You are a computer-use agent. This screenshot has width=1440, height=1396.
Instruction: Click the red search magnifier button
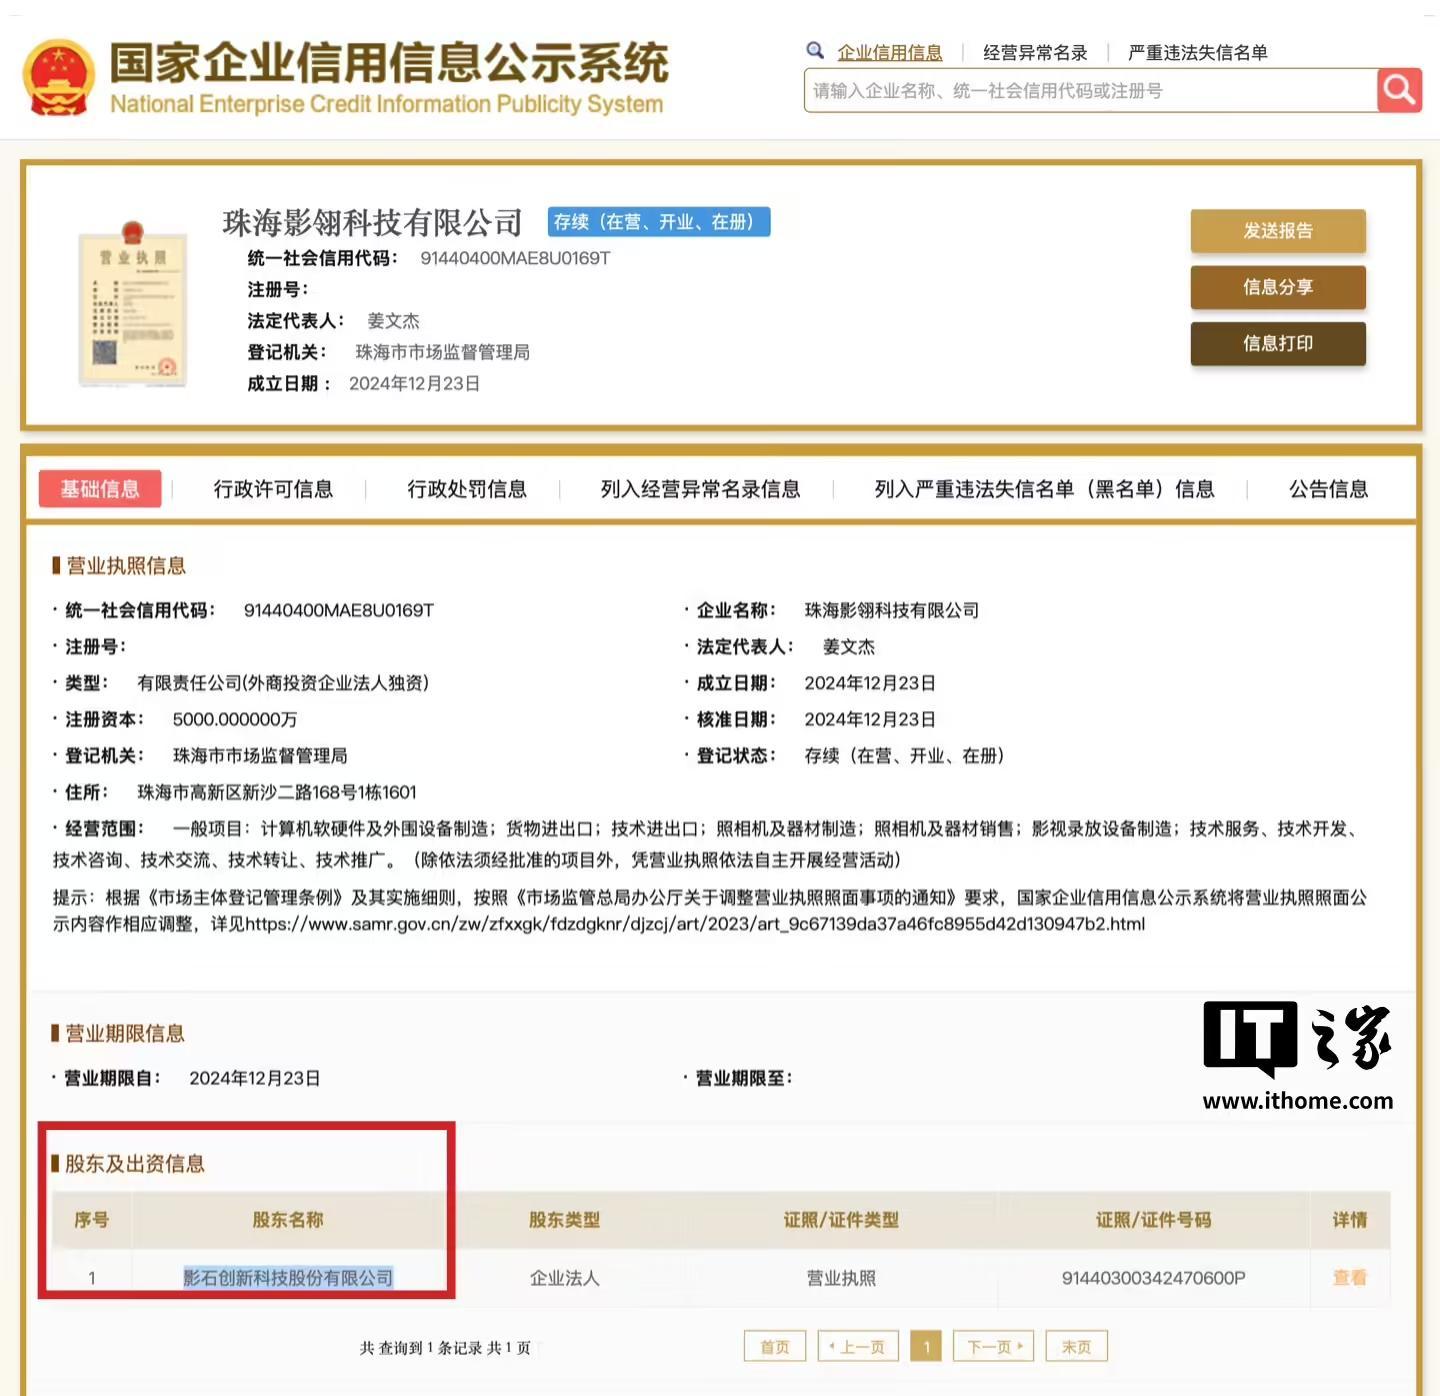(x=1399, y=91)
